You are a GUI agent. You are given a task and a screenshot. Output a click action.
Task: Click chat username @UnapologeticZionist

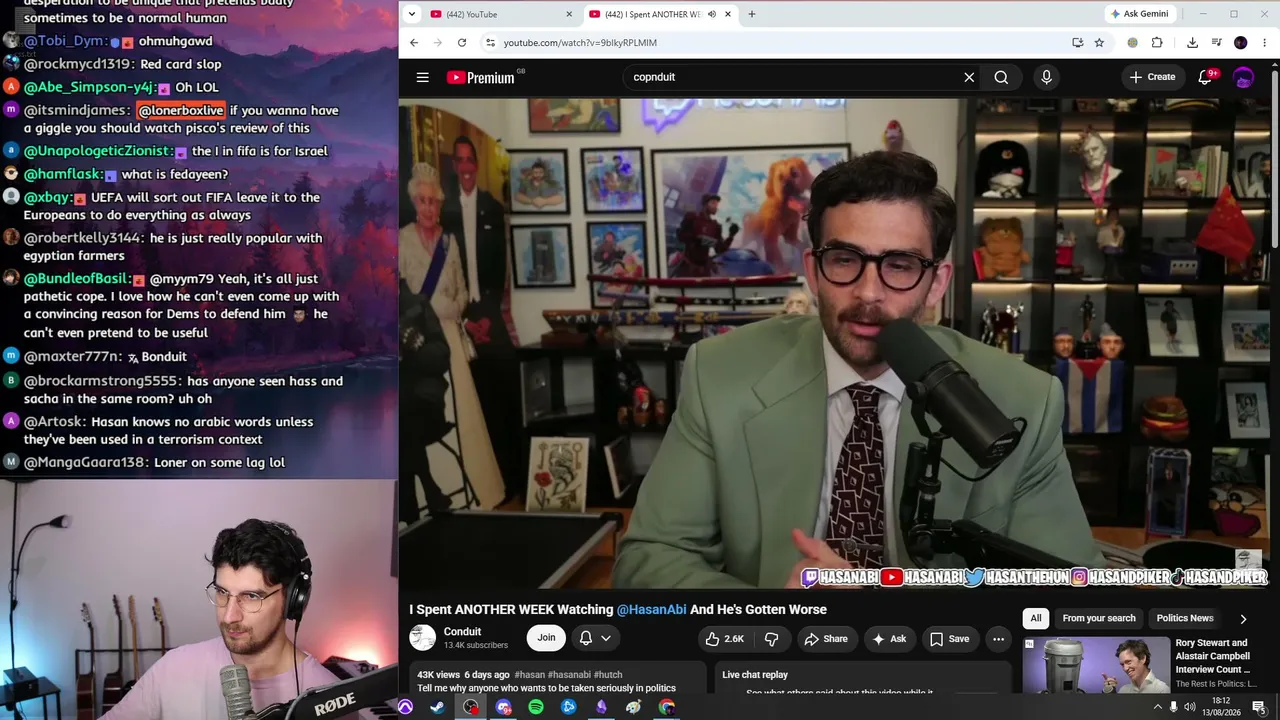[98, 151]
